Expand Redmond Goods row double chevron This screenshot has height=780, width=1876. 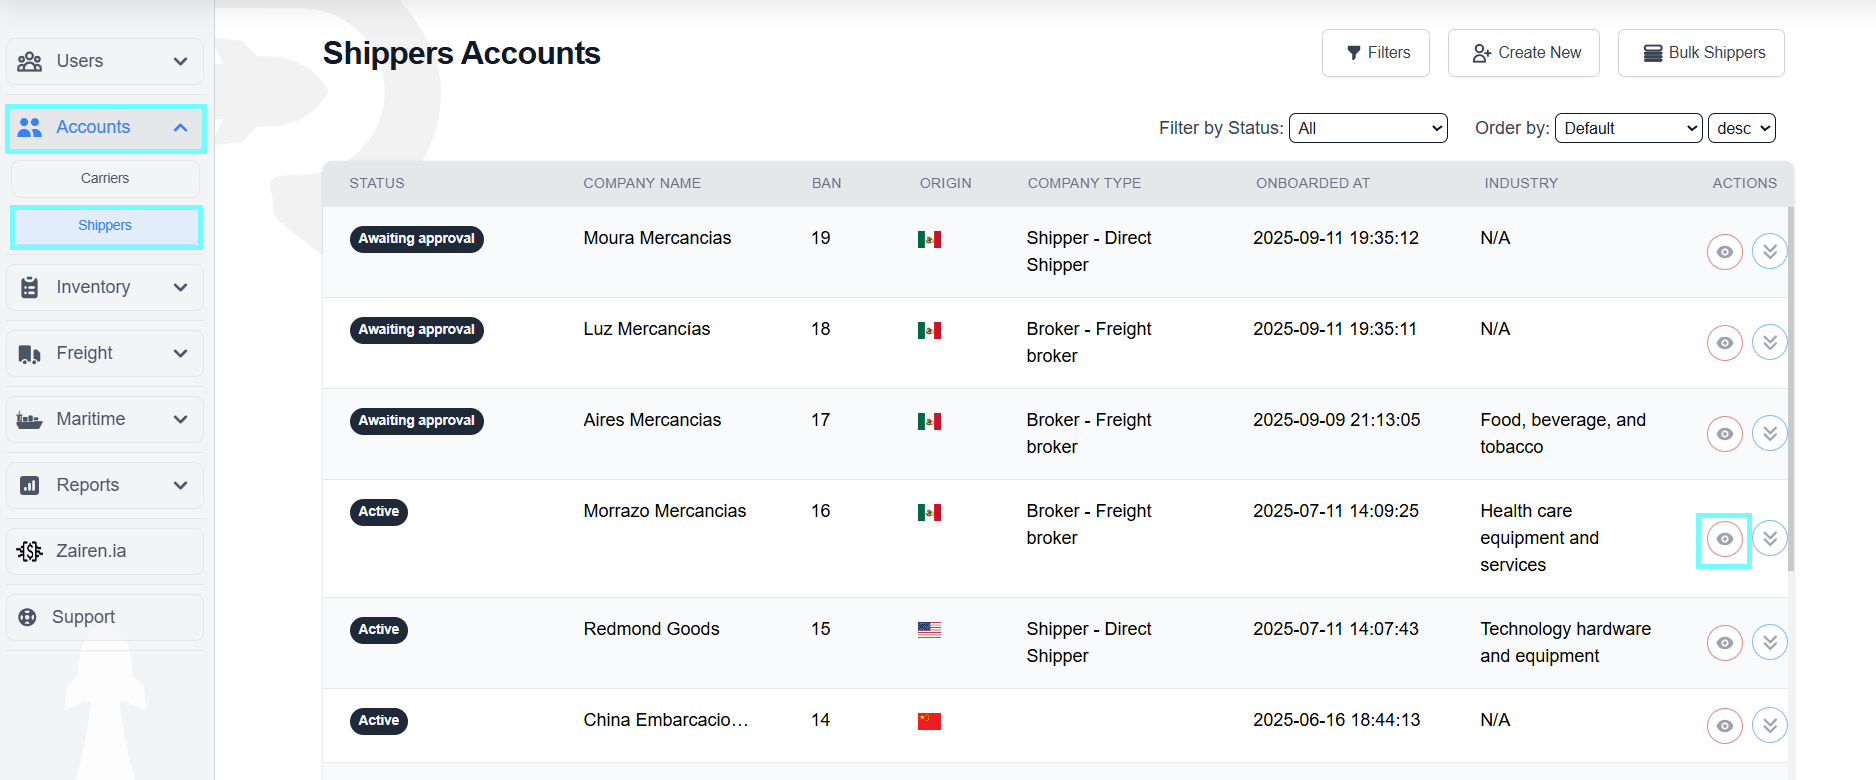click(x=1770, y=642)
